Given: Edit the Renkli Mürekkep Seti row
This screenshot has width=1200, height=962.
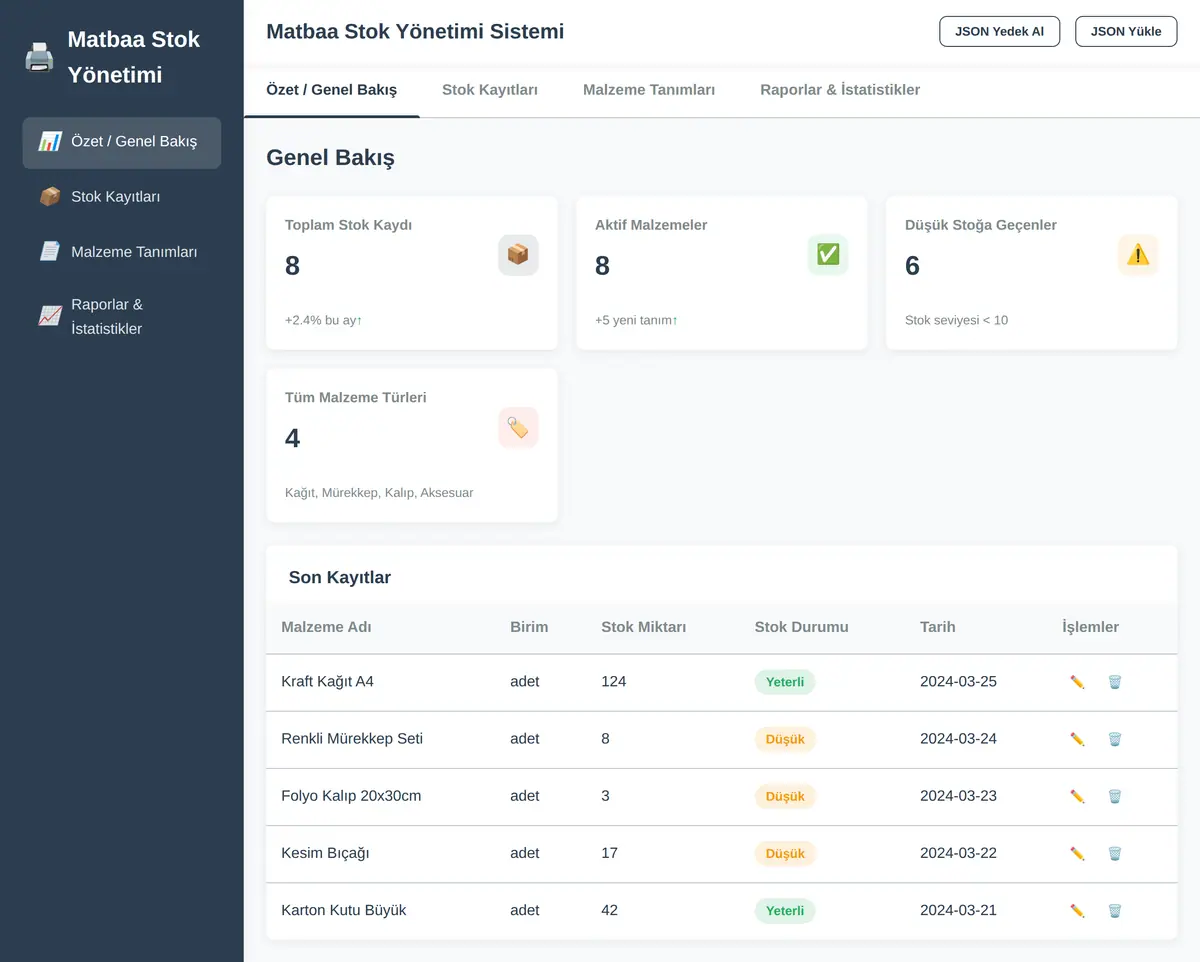Looking at the screenshot, I should coord(1077,739).
